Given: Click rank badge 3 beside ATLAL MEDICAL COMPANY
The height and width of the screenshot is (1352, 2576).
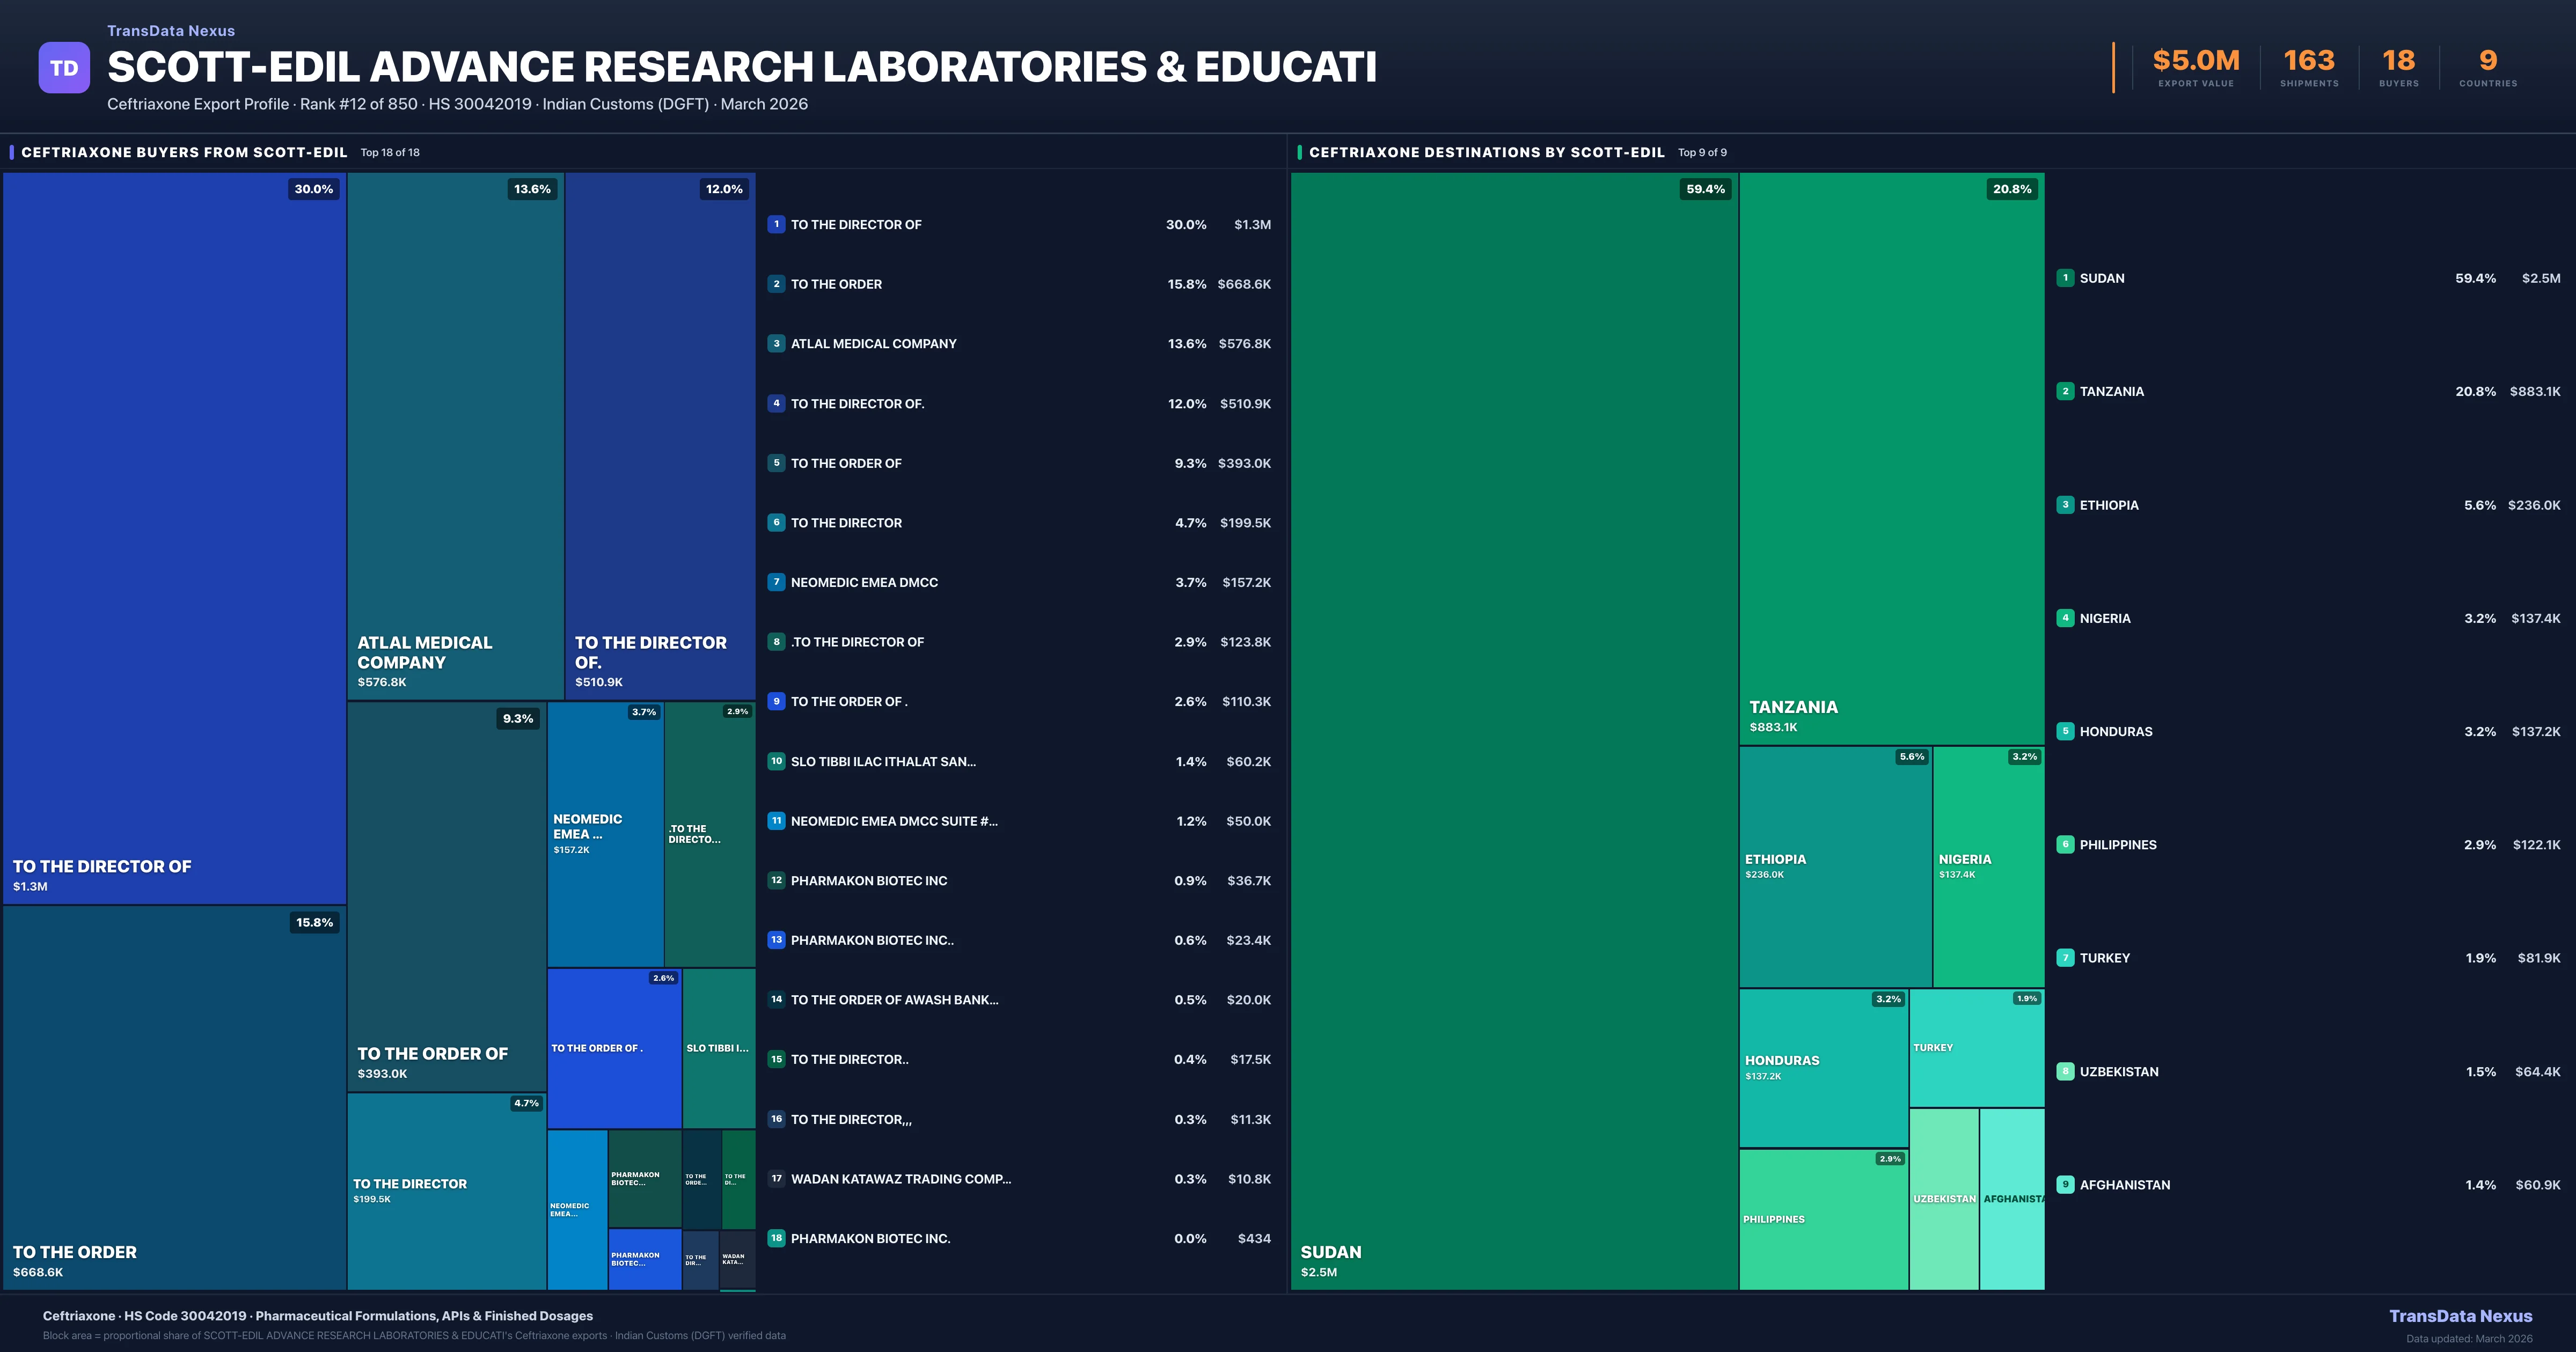Looking at the screenshot, I should click(x=776, y=343).
